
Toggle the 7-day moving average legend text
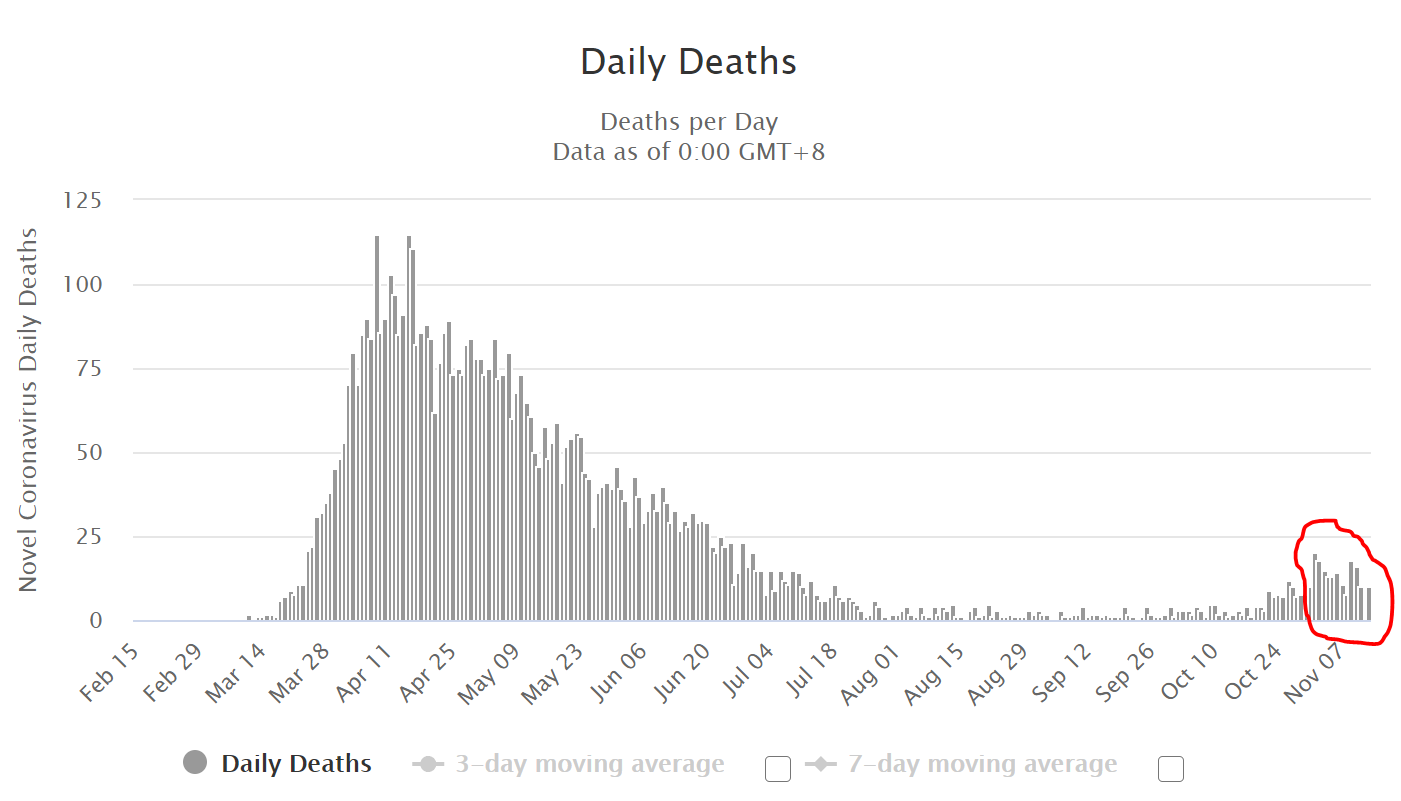[x=983, y=765]
